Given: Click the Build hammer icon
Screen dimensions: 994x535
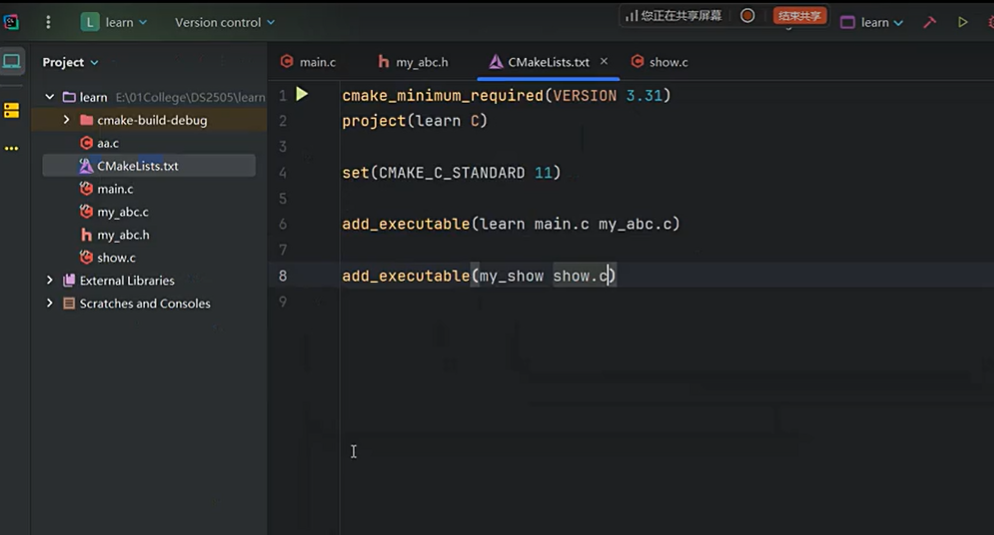Looking at the screenshot, I should (x=929, y=22).
